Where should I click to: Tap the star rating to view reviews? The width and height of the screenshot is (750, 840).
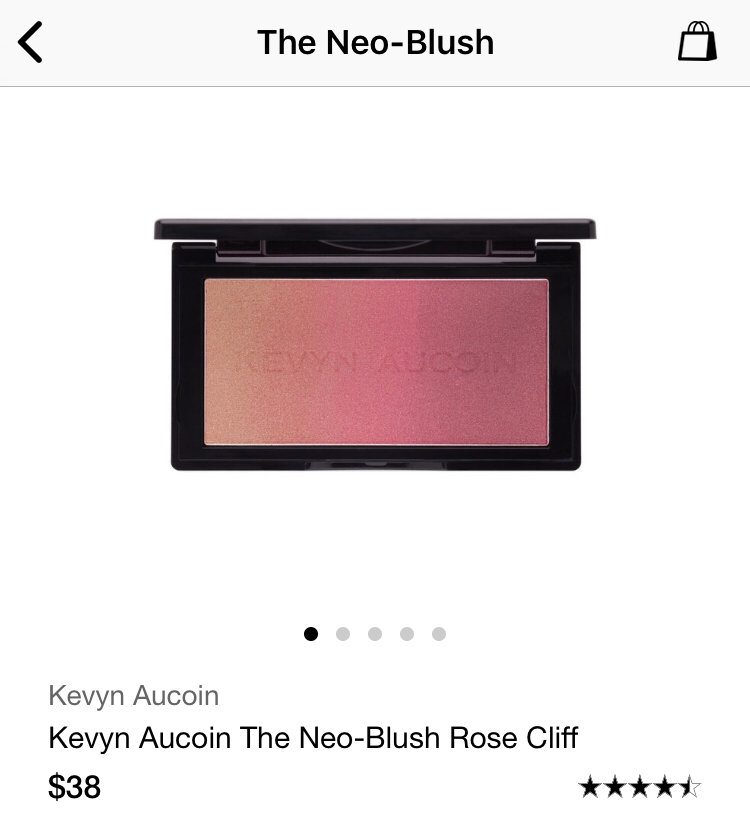click(x=640, y=788)
